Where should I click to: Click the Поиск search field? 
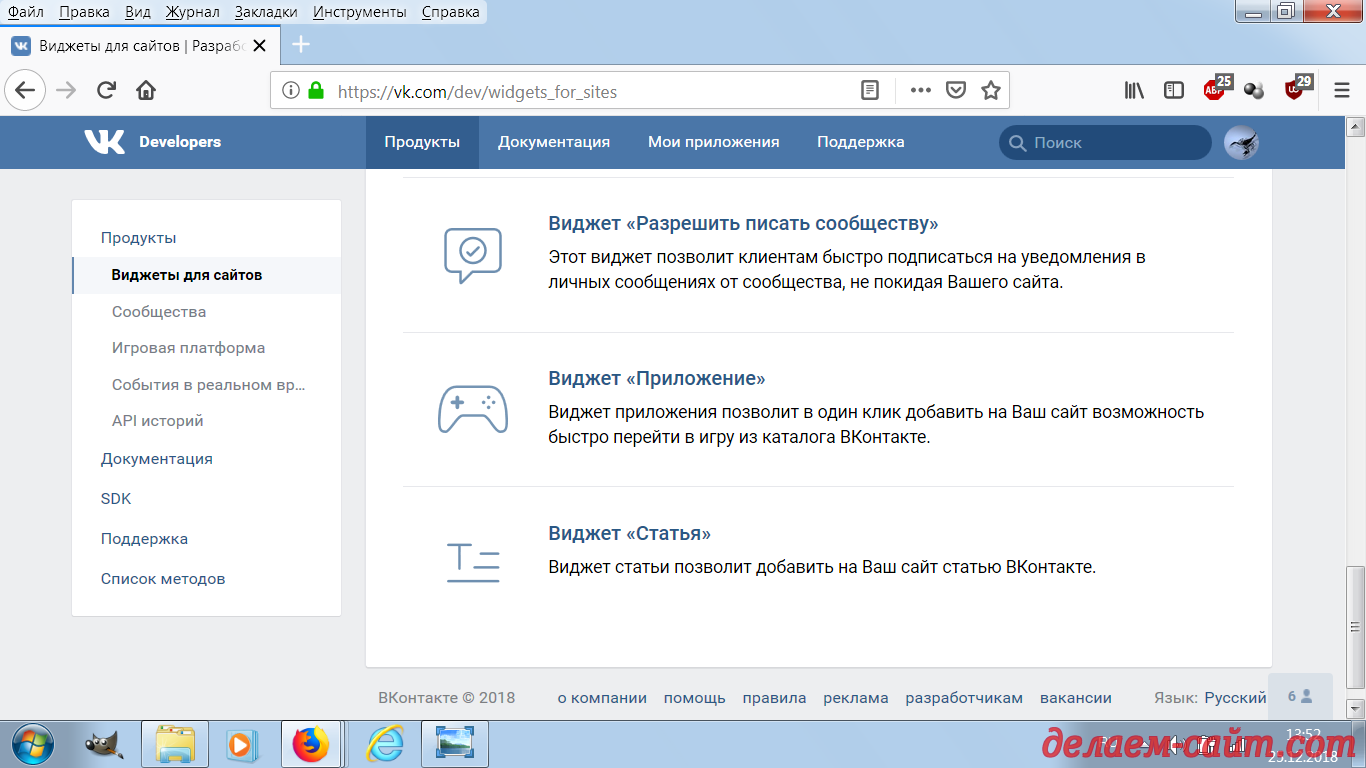[1105, 142]
